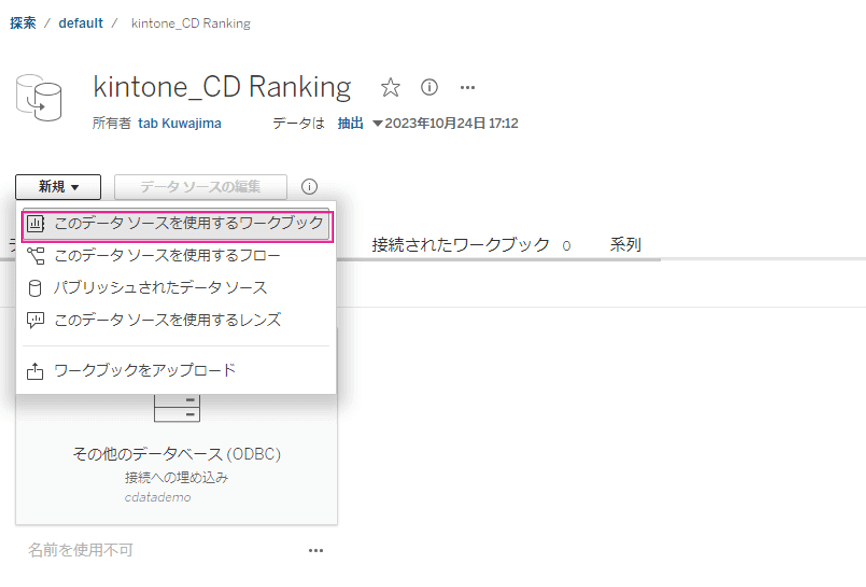
Task: Click the lens speech-bubble icon
Action: click(35, 320)
